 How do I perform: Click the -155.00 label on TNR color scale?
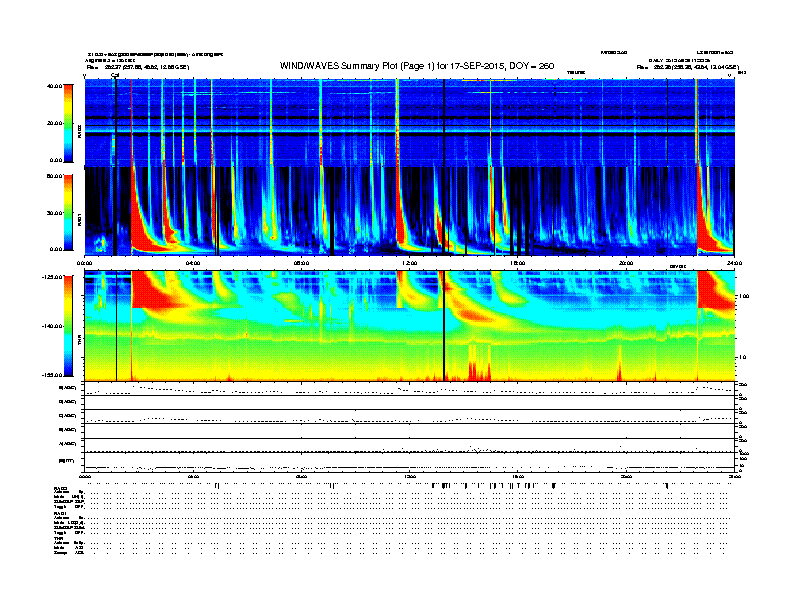pos(52,375)
